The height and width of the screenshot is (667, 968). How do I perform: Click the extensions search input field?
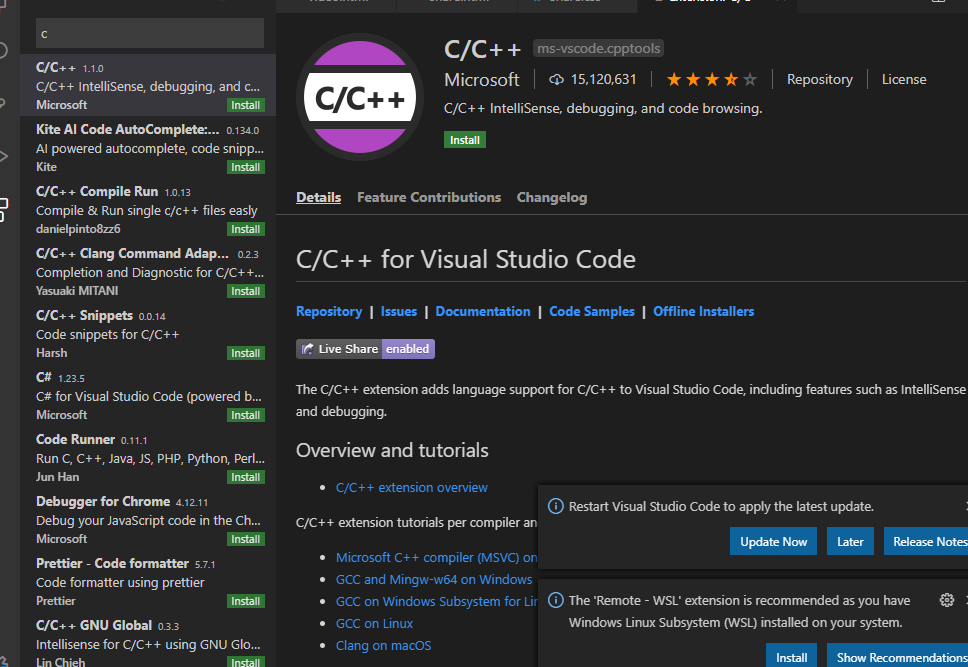(150, 33)
